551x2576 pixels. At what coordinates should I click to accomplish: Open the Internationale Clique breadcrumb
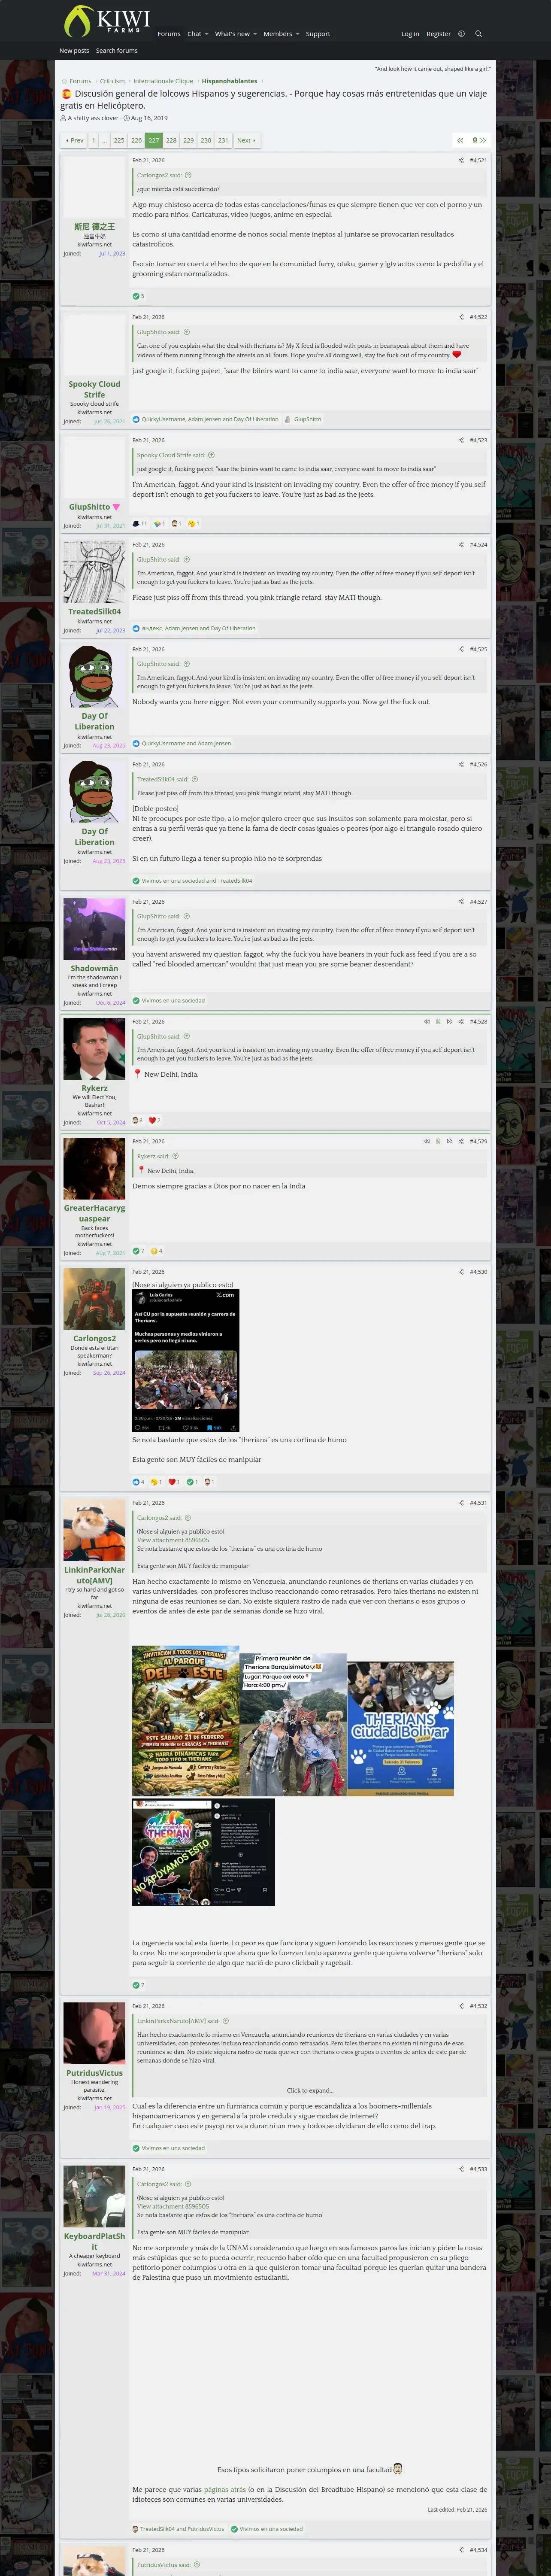pyautogui.click(x=163, y=81)
